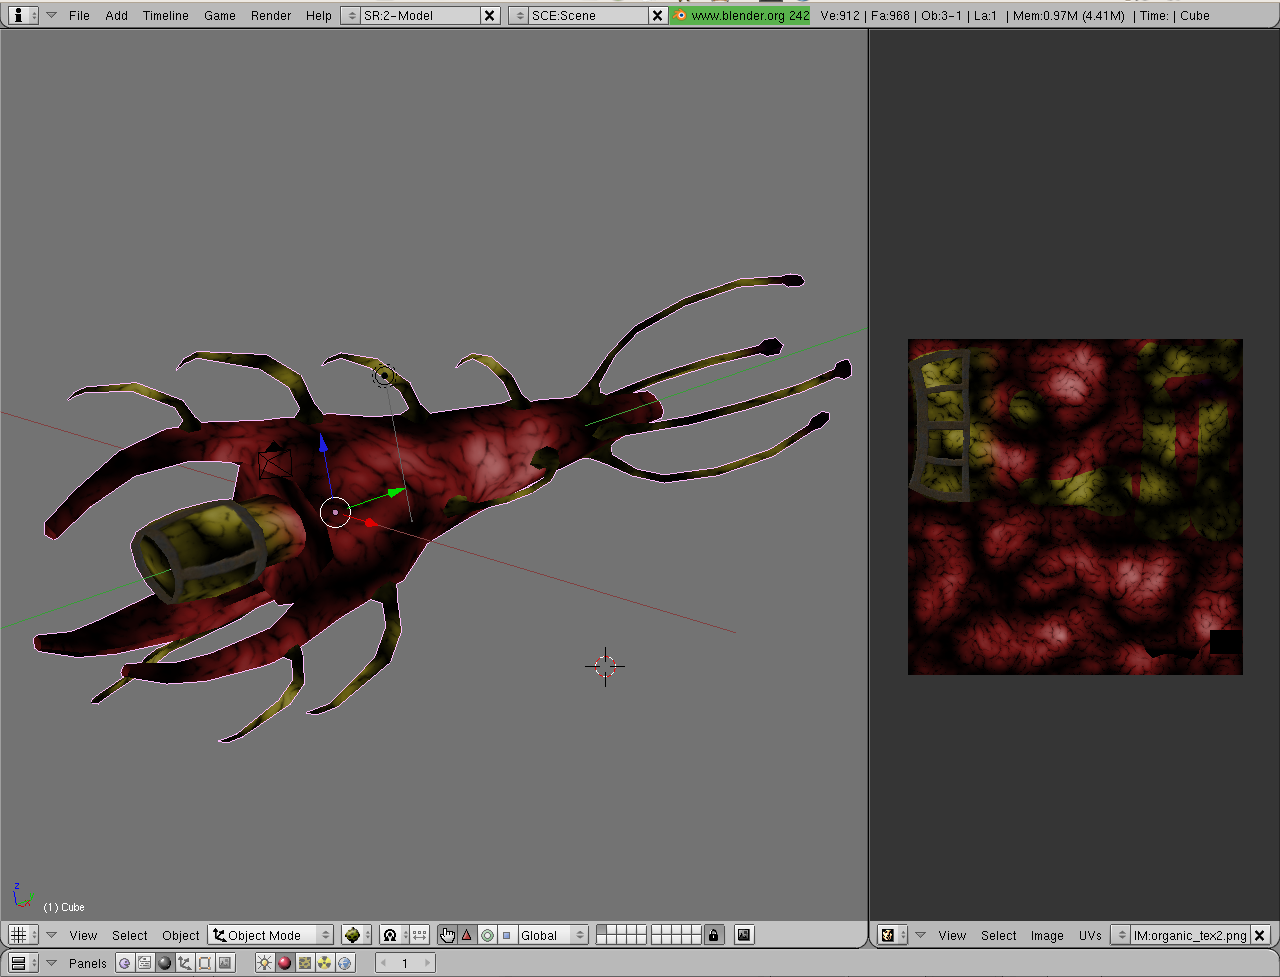The height and width of the screenshot is (977, 1280).
Task: Enable the rotate manipulator circle button
Action: (x=487, y=935)
